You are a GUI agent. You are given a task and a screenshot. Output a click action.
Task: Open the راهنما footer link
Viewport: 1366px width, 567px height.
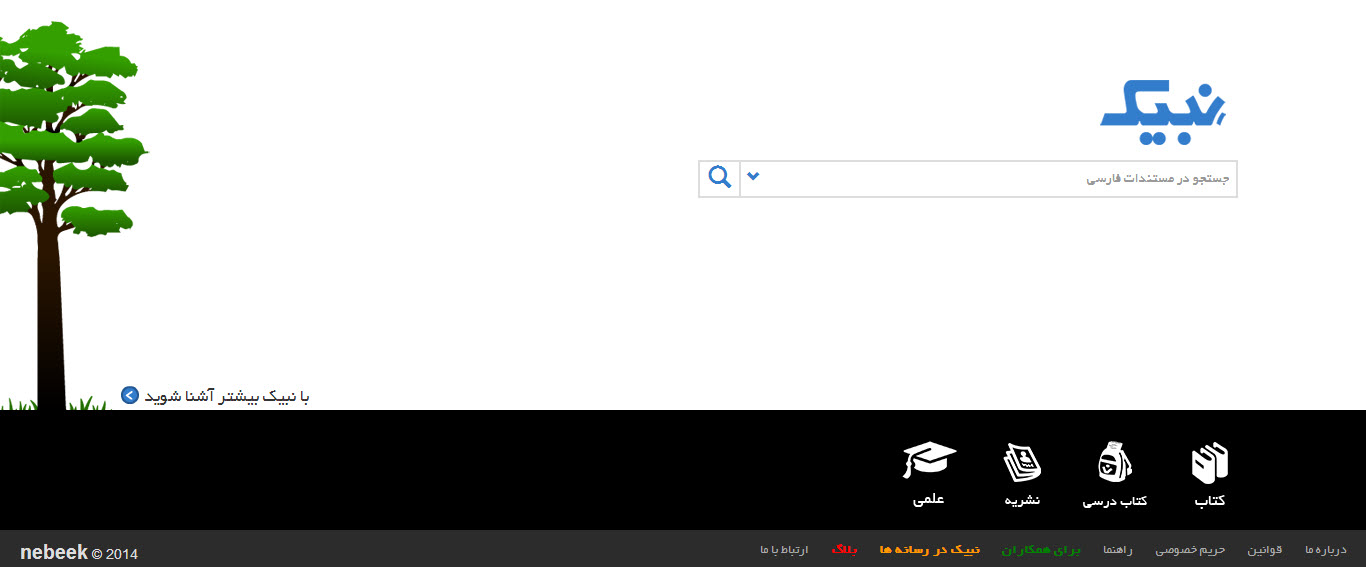click(x=1118, y=550)
